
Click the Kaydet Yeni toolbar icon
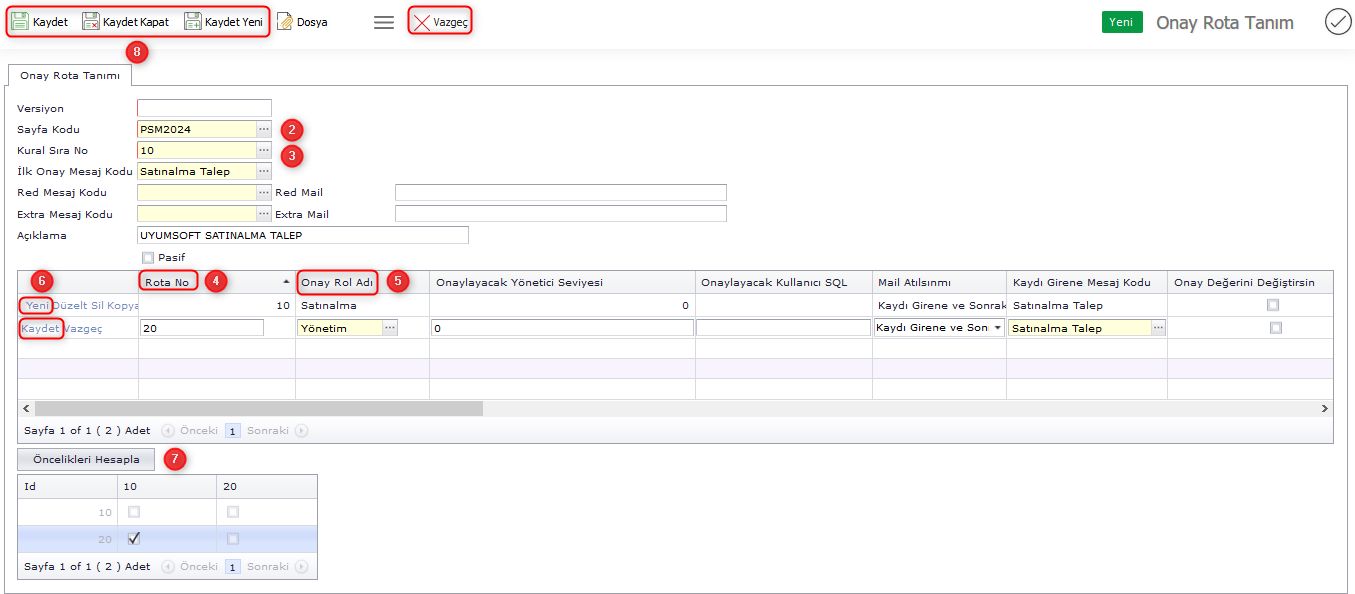pyautogui.click(x=193, y=21)
